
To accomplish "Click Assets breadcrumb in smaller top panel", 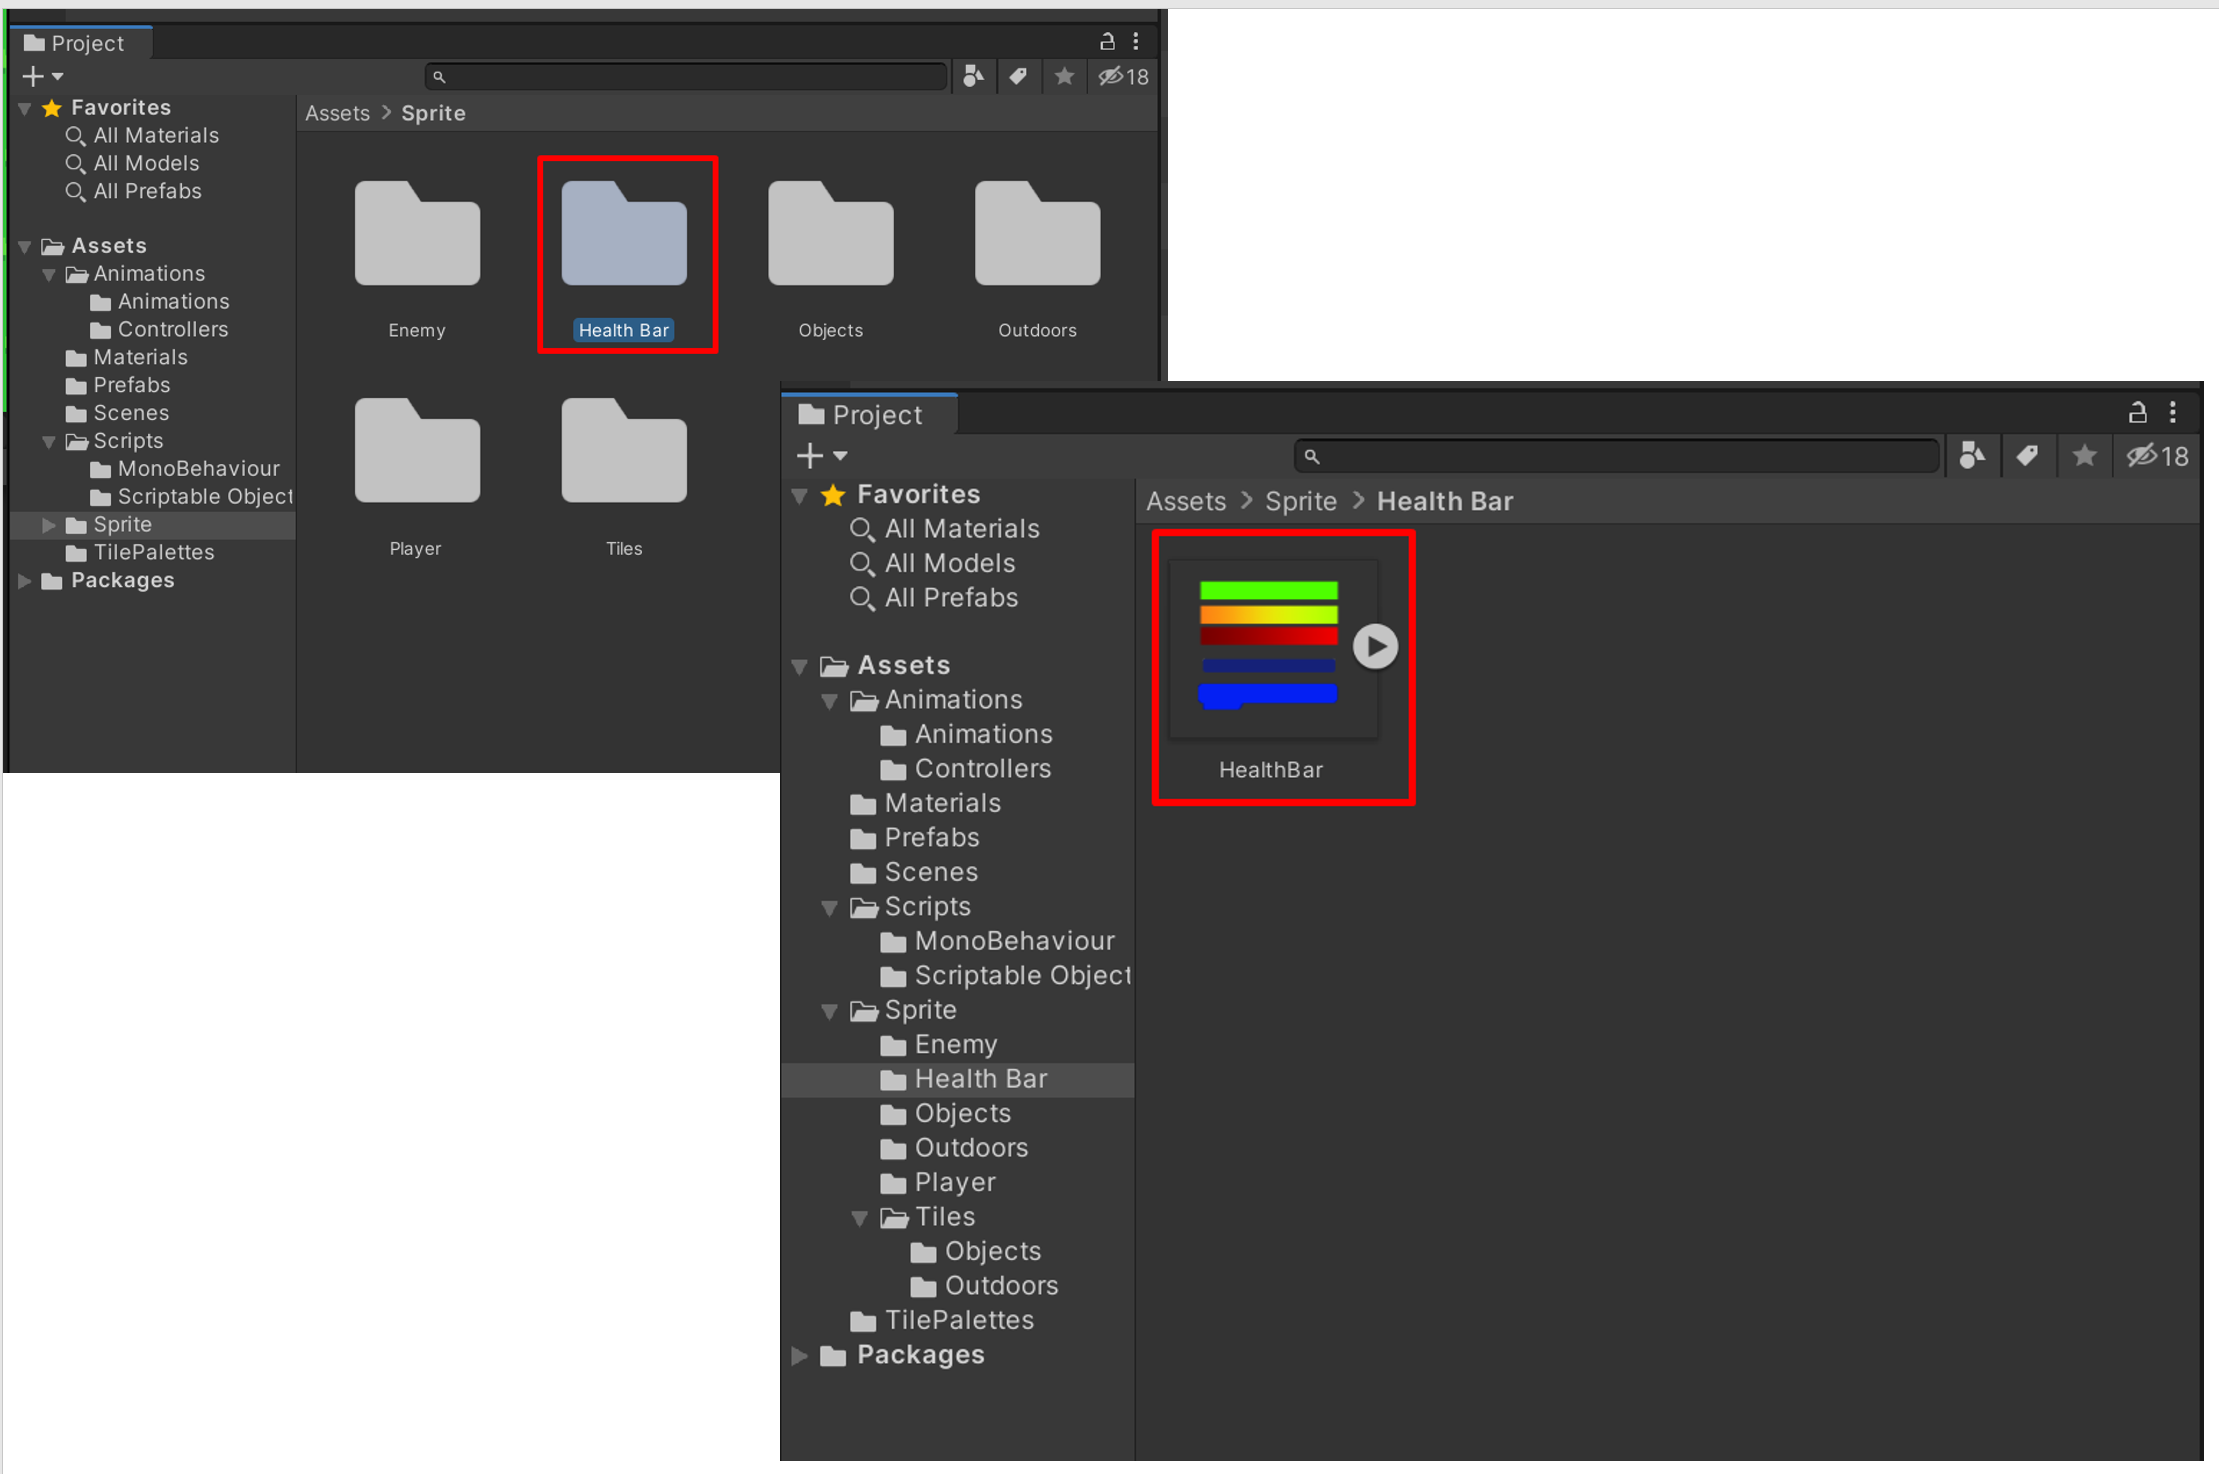I will click(x=337, y=113).
